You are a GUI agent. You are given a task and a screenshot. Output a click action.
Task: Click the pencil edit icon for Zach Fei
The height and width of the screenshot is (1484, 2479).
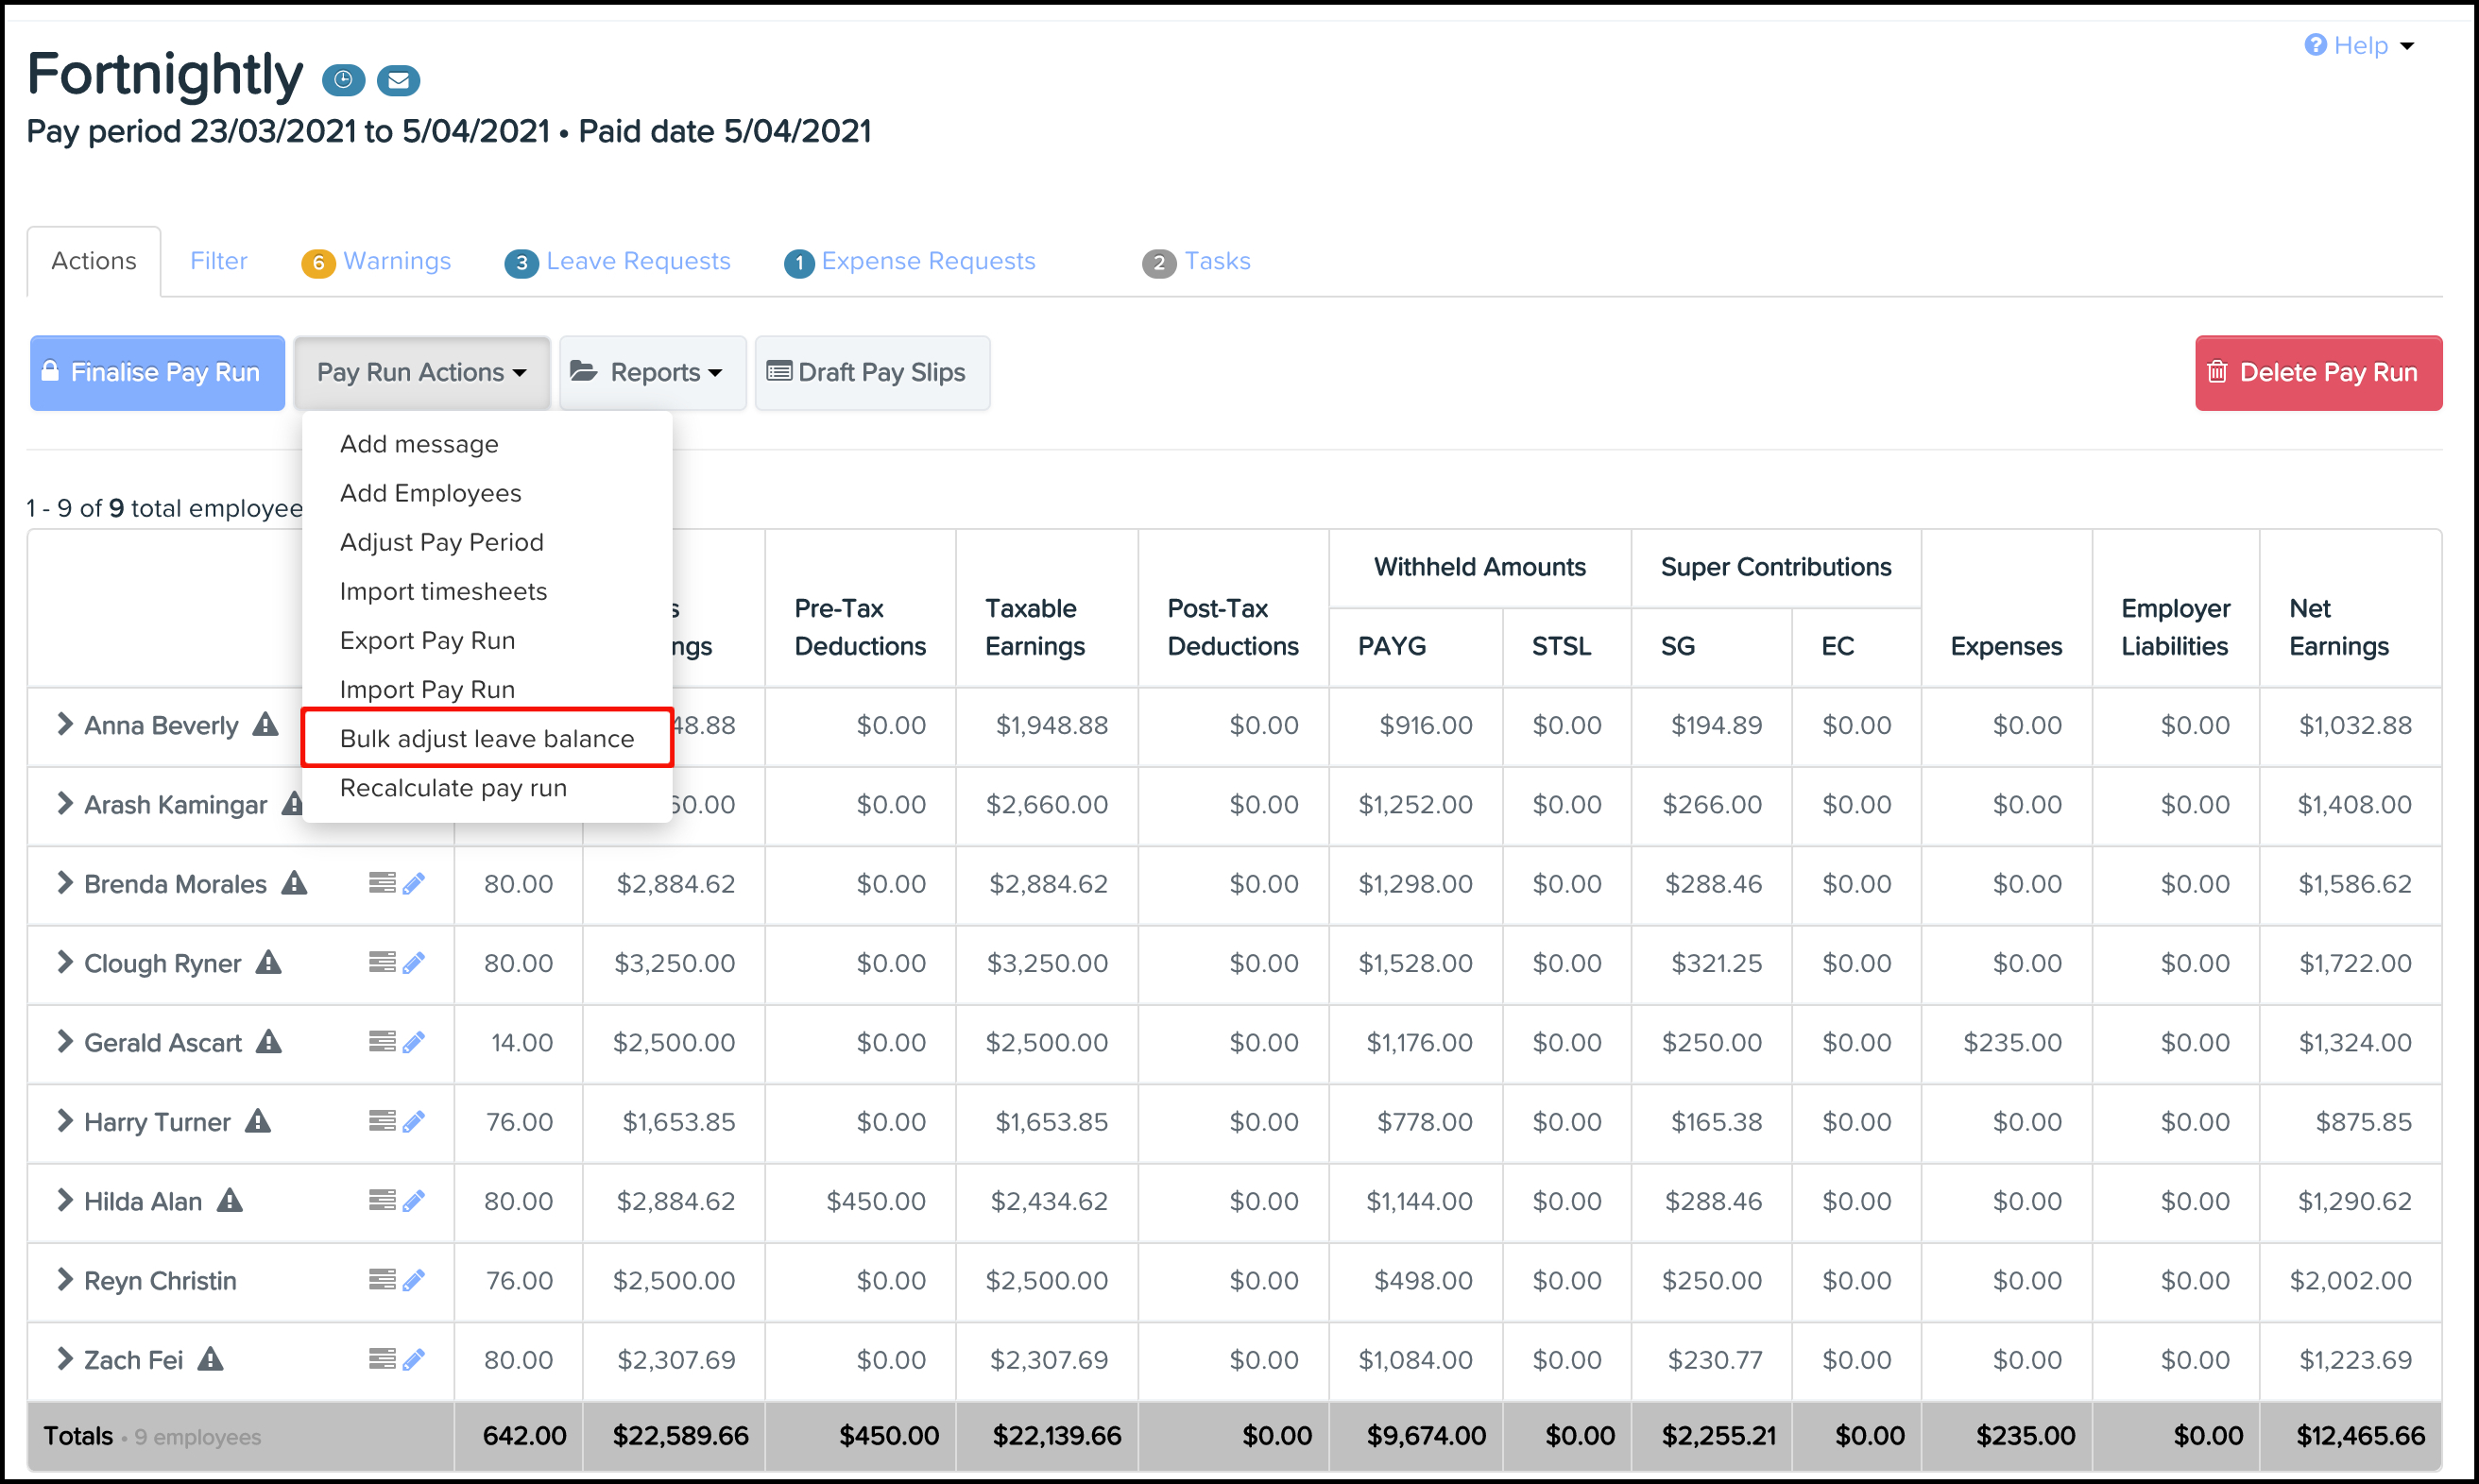pos(414,1359)
